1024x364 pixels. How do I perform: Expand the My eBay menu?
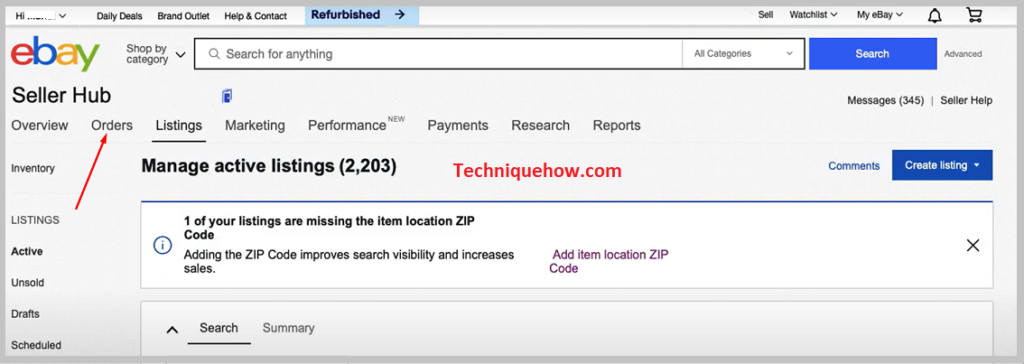(x=880, y=14)
